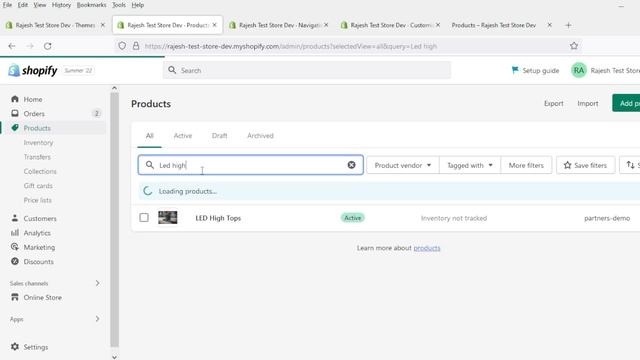
Task: Expand the Sales channels section chevron
Action: [97, 283]
